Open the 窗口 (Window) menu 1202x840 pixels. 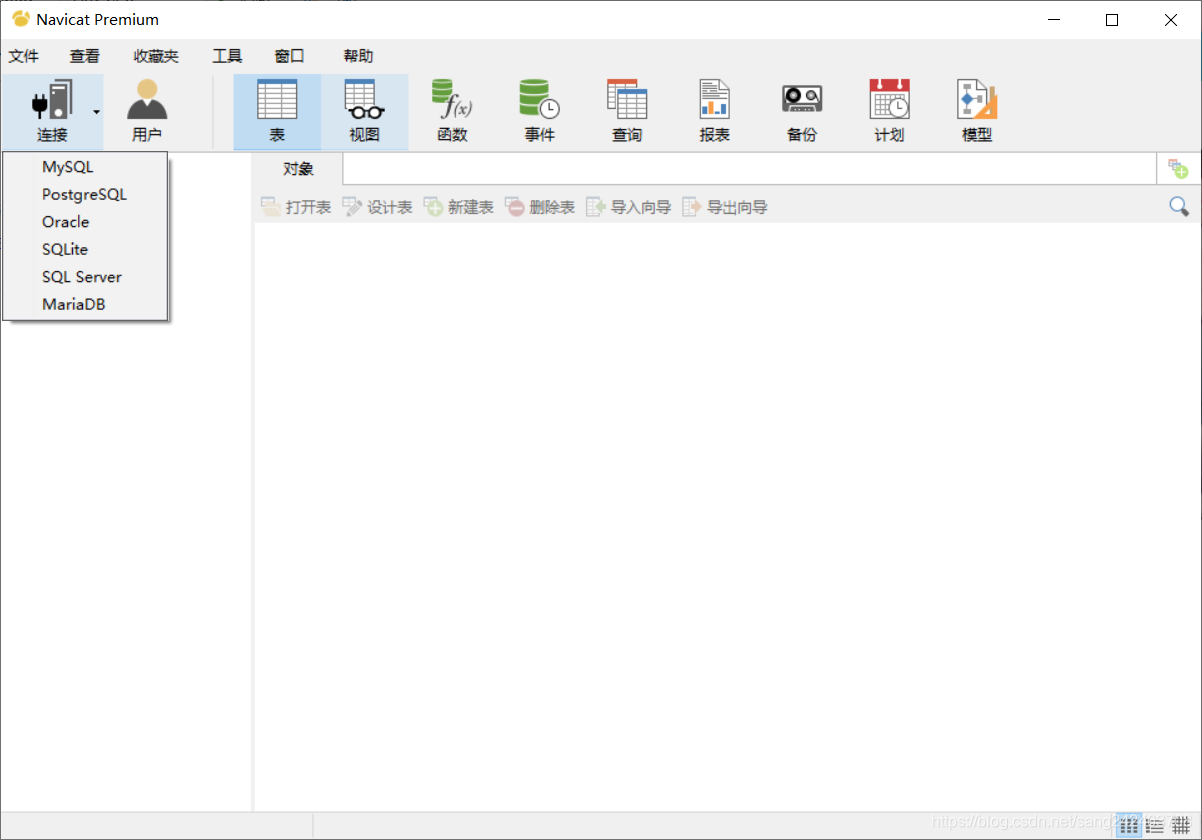tap(289, 56)
